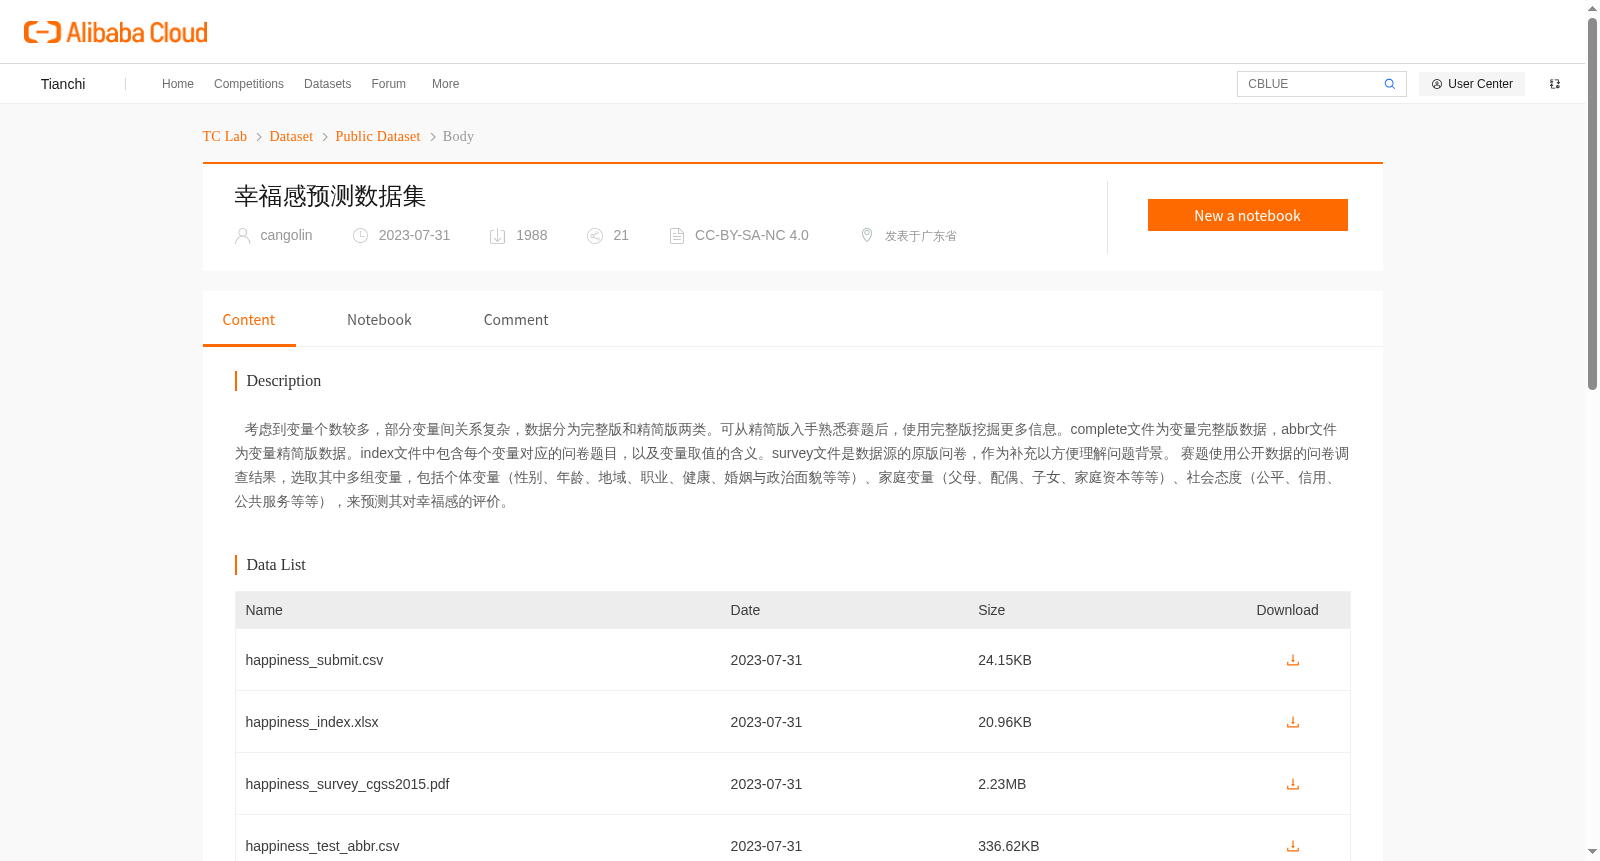Screen dimensions: 1600x861
Task: Click the Body breadcrumb text
Action: (458, 136)
